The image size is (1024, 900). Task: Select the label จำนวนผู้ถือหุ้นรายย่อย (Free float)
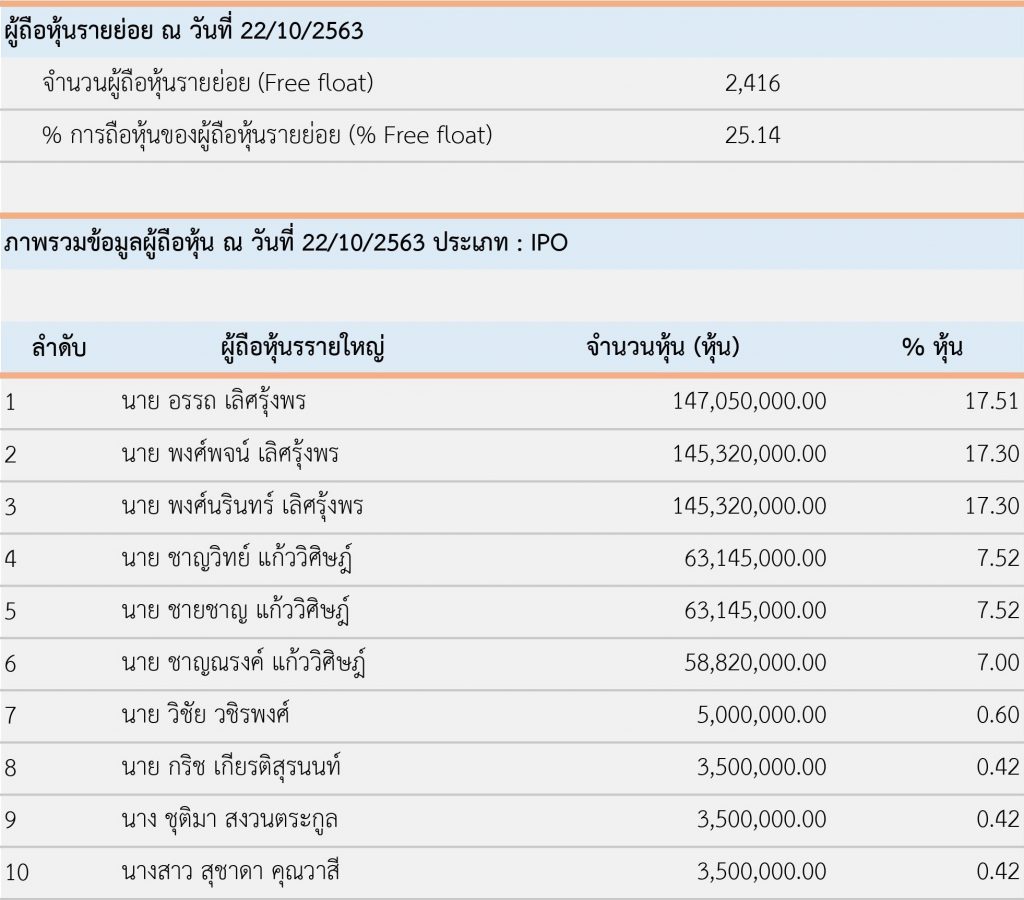click(208, 84)
